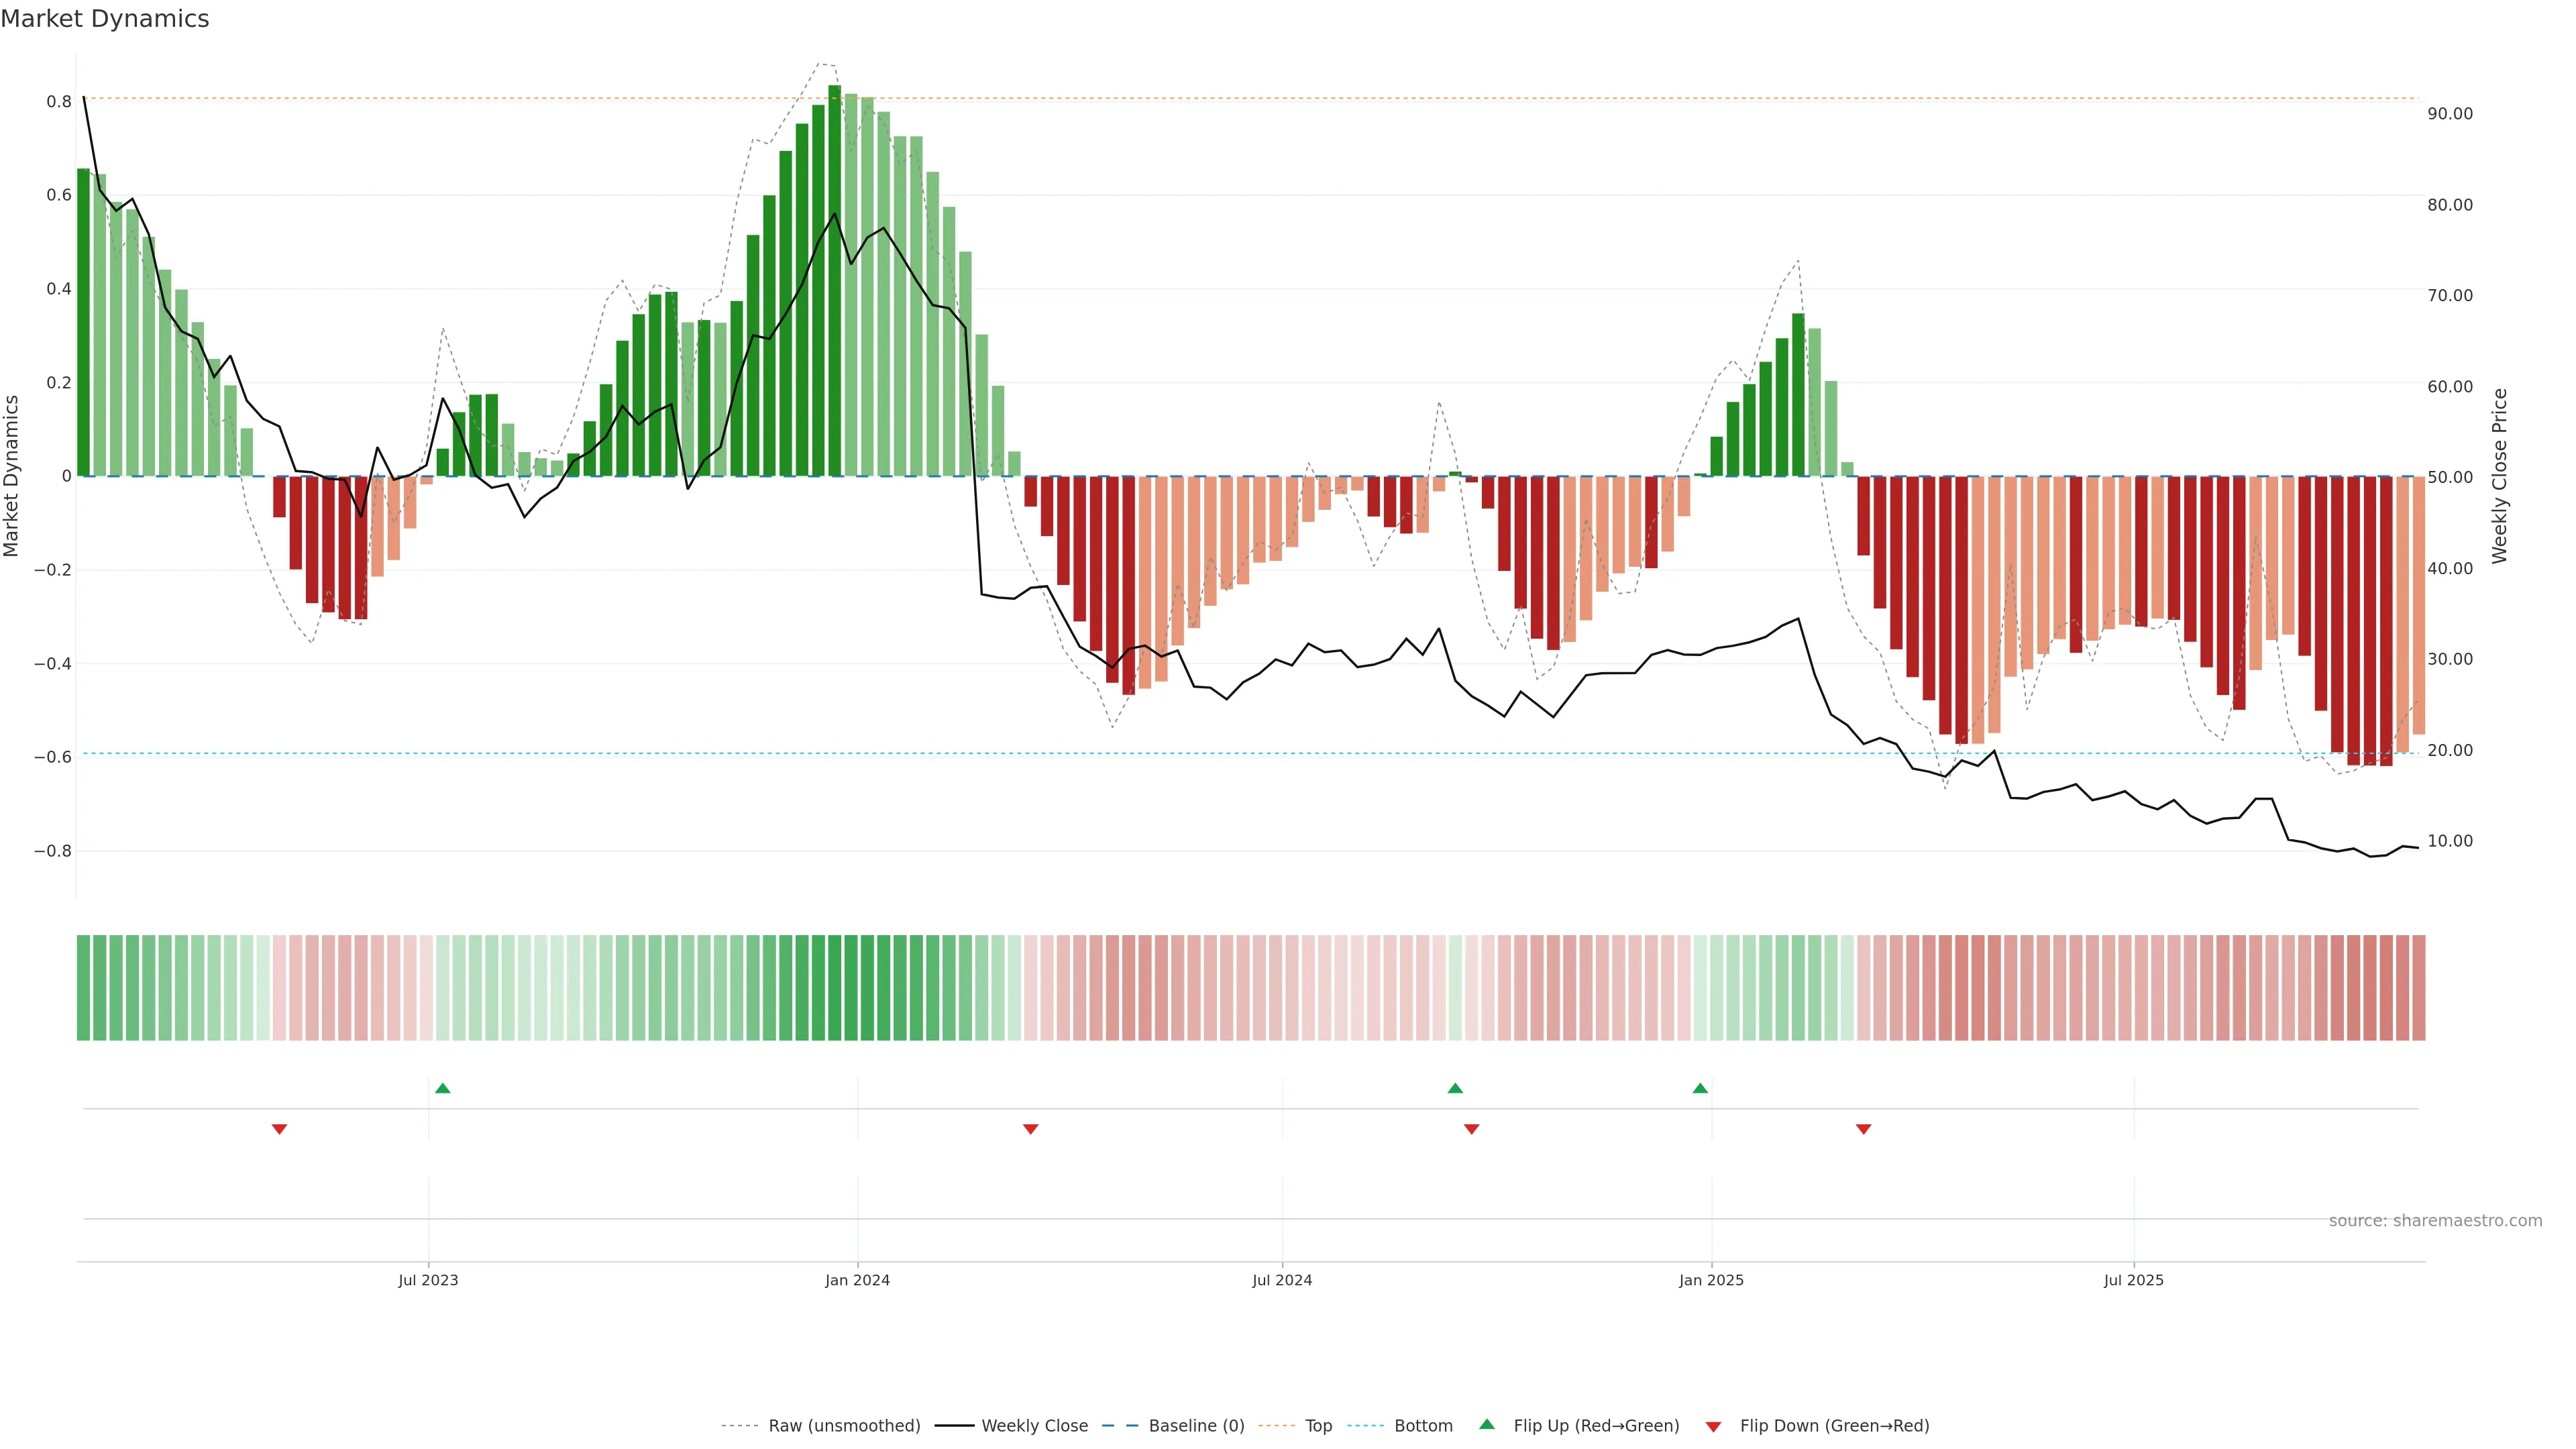Viewport: 2576px width, 1449px height.
Task: Hide the Top series via legend
Action: tap(1318, 1426)
